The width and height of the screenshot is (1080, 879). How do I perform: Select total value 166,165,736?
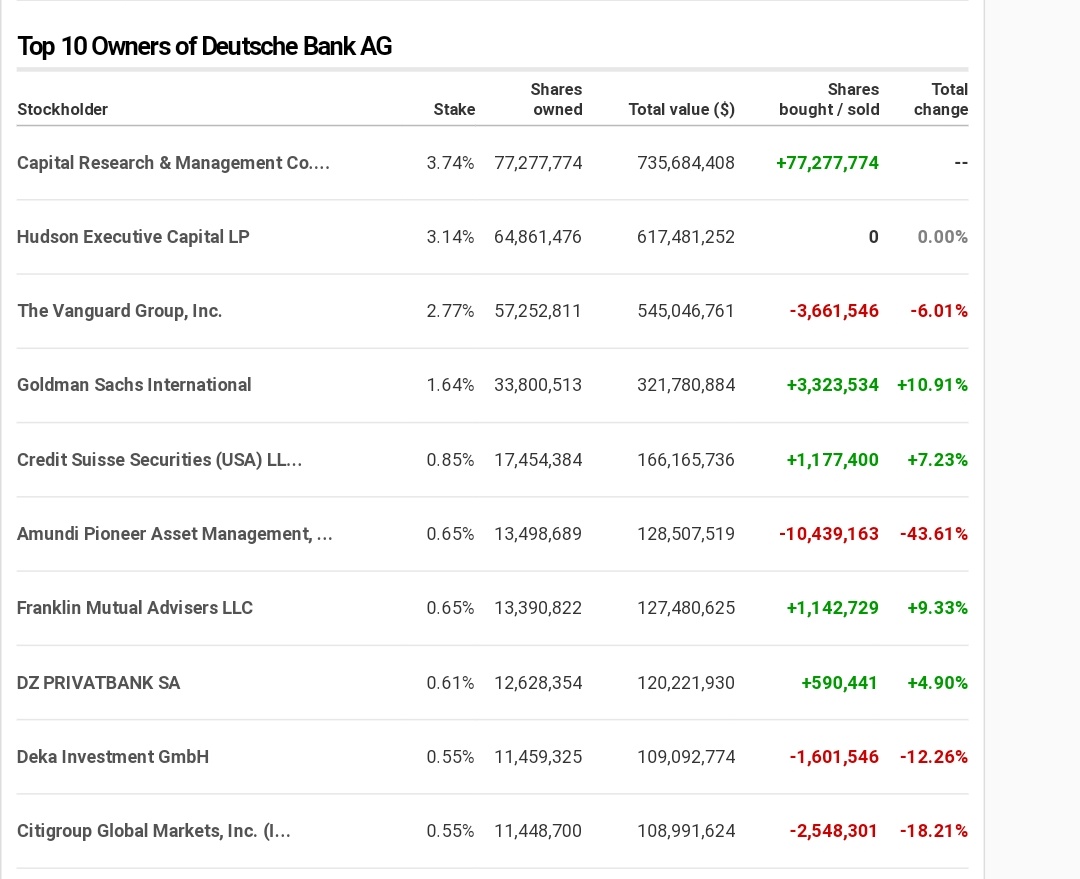click(686, 459)
